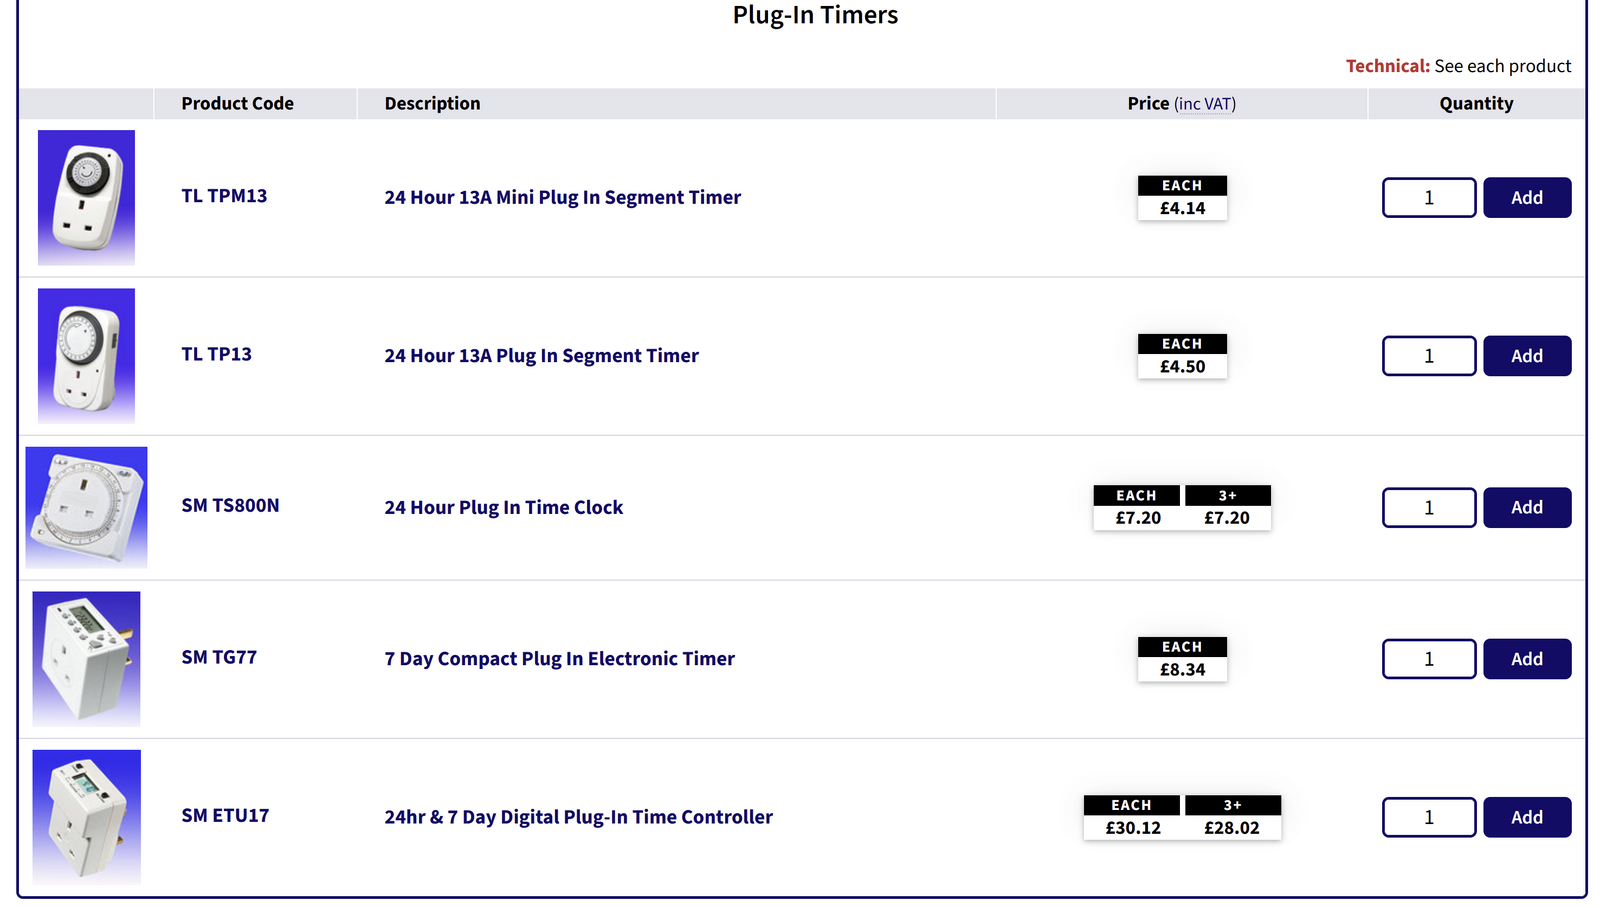Click the inc VAT label in Price header
The height and width of the screenshot is (907, 1600).
[x=1205, y=104]
